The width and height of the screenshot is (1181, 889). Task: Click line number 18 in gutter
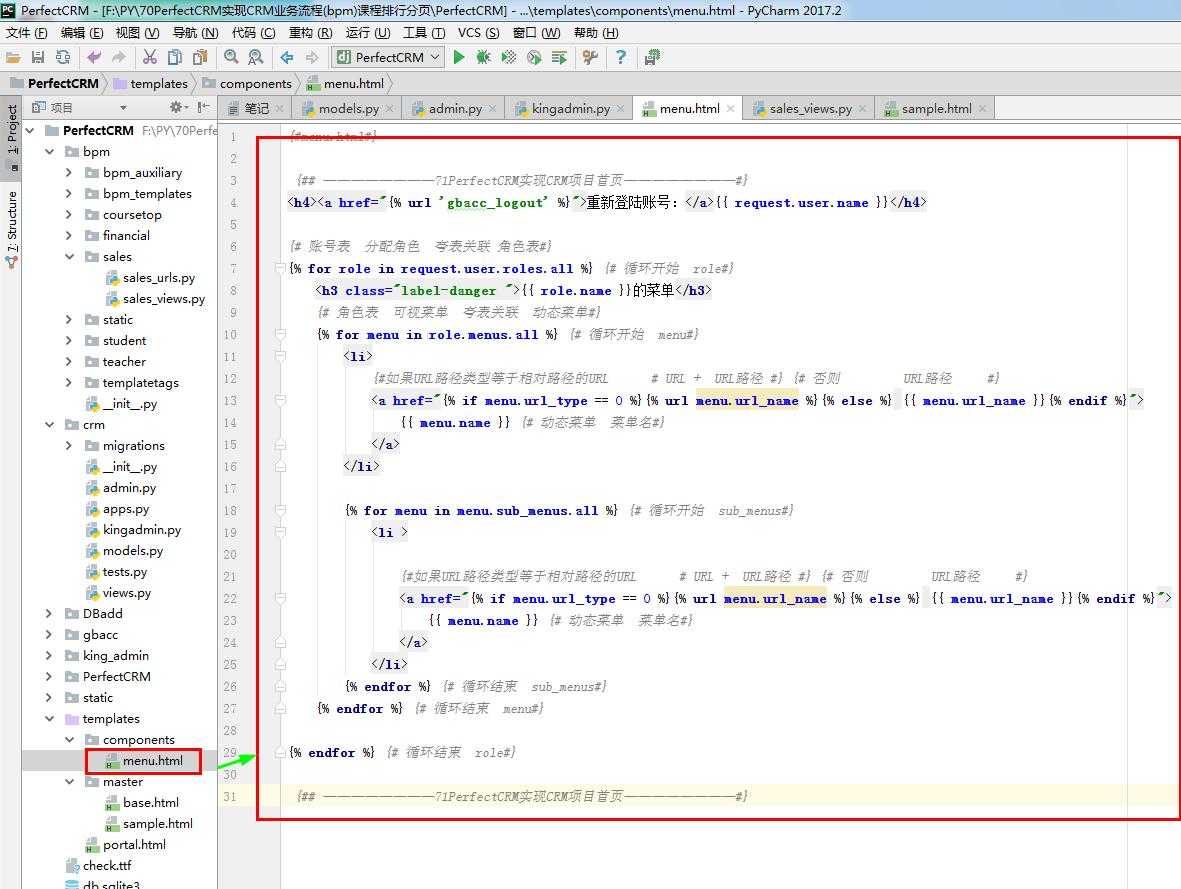[230, 511]
